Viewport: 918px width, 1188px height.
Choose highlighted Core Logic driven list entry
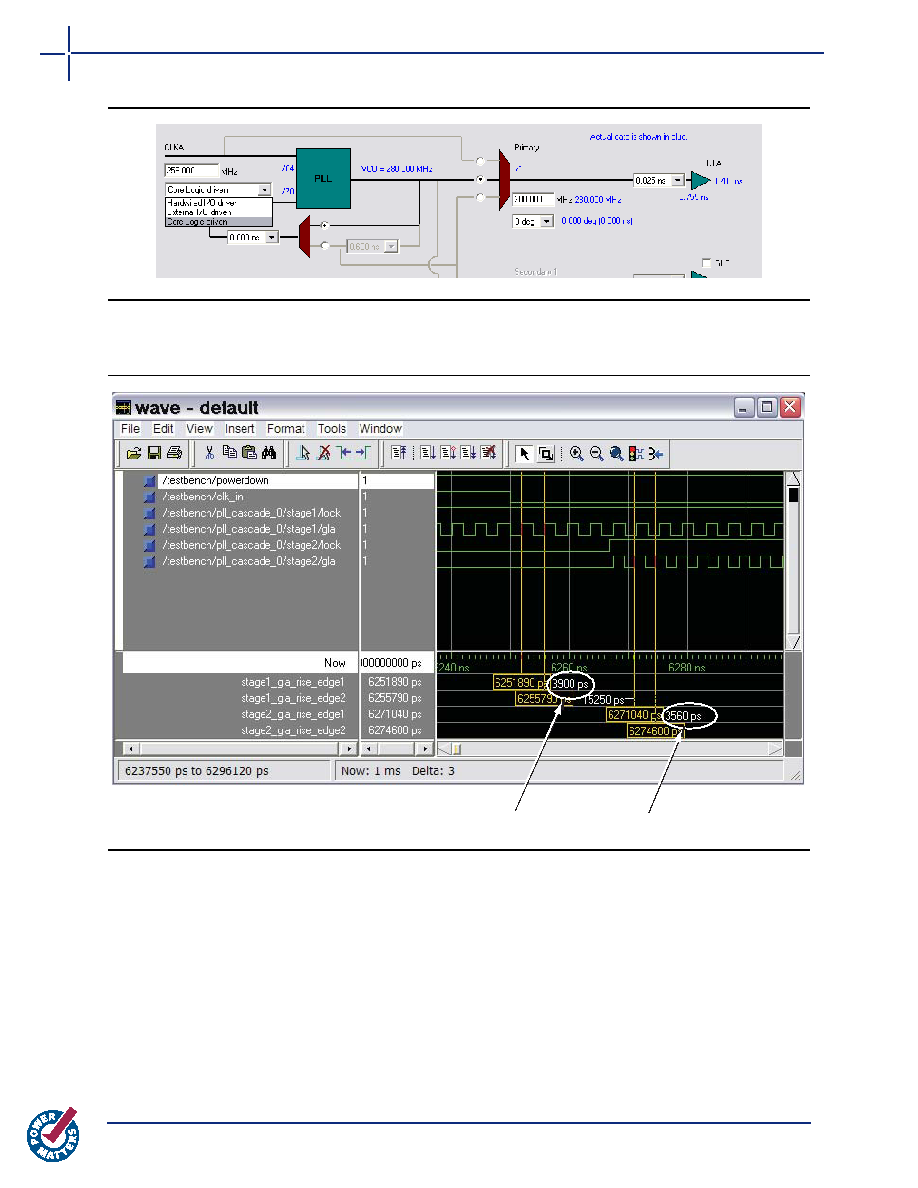pos(218,222)
